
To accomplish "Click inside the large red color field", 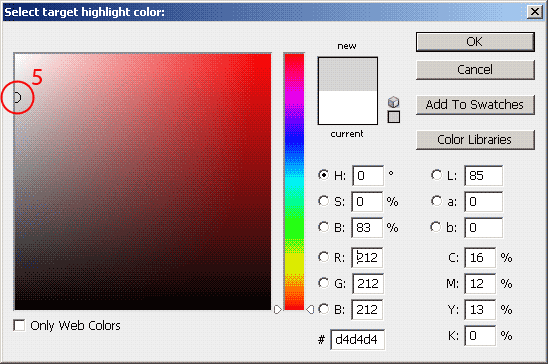I will [x=143, y=182].
